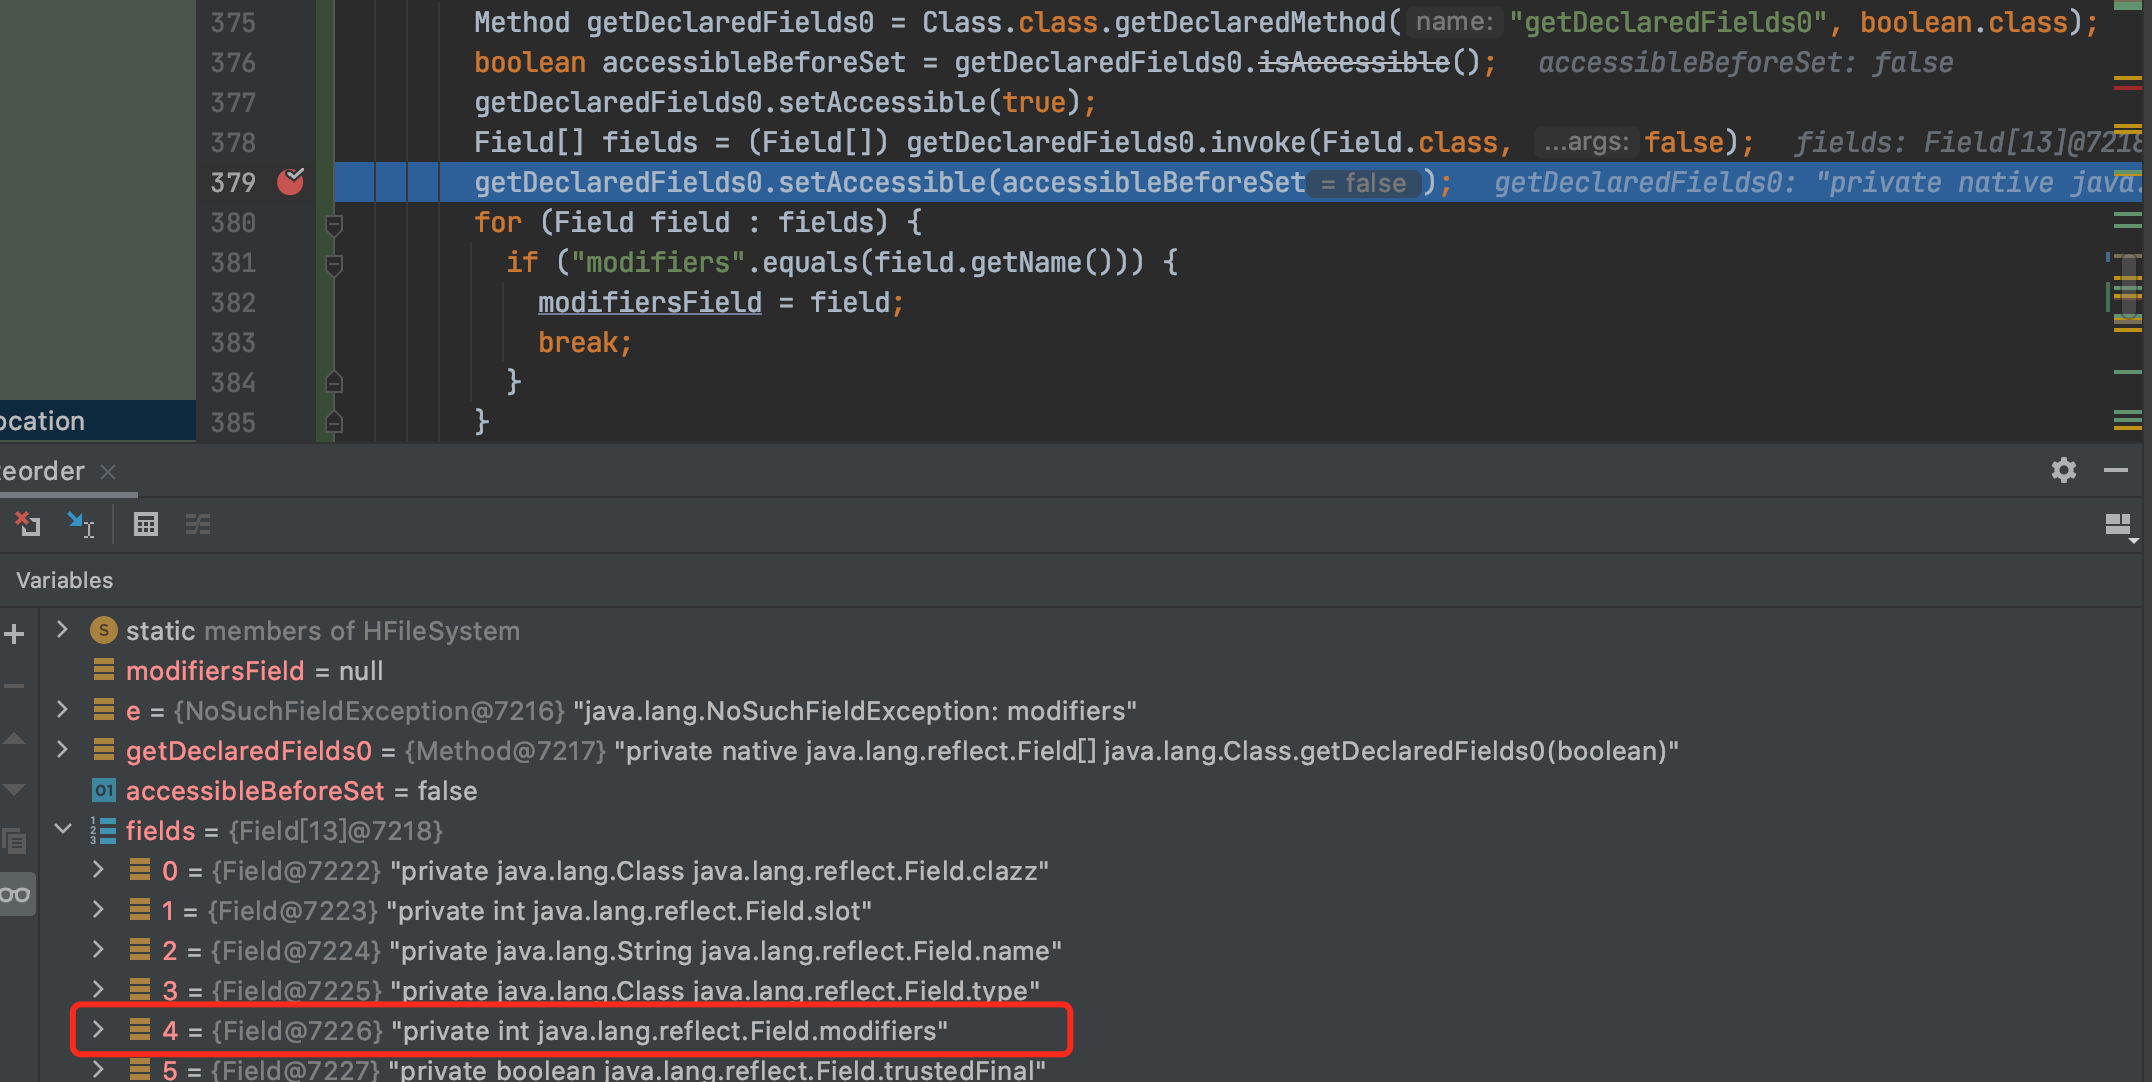Click the modifiersField identifier on line 382
This screenshot has height=1082, width=2152.
coord(650,302)
